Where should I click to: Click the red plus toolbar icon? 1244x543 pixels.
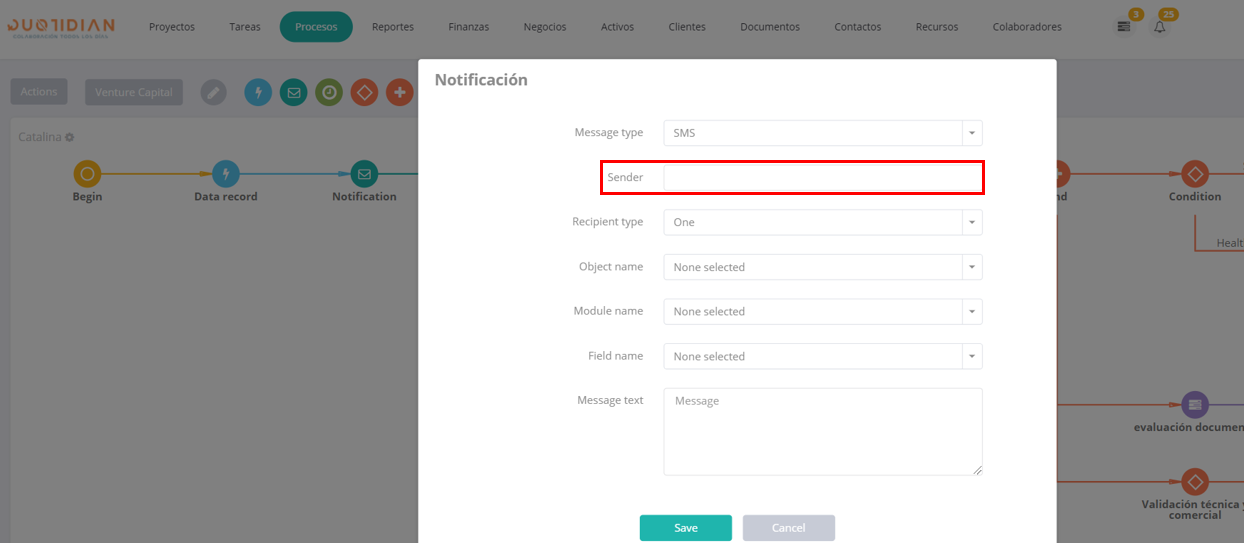pos(400,92)
